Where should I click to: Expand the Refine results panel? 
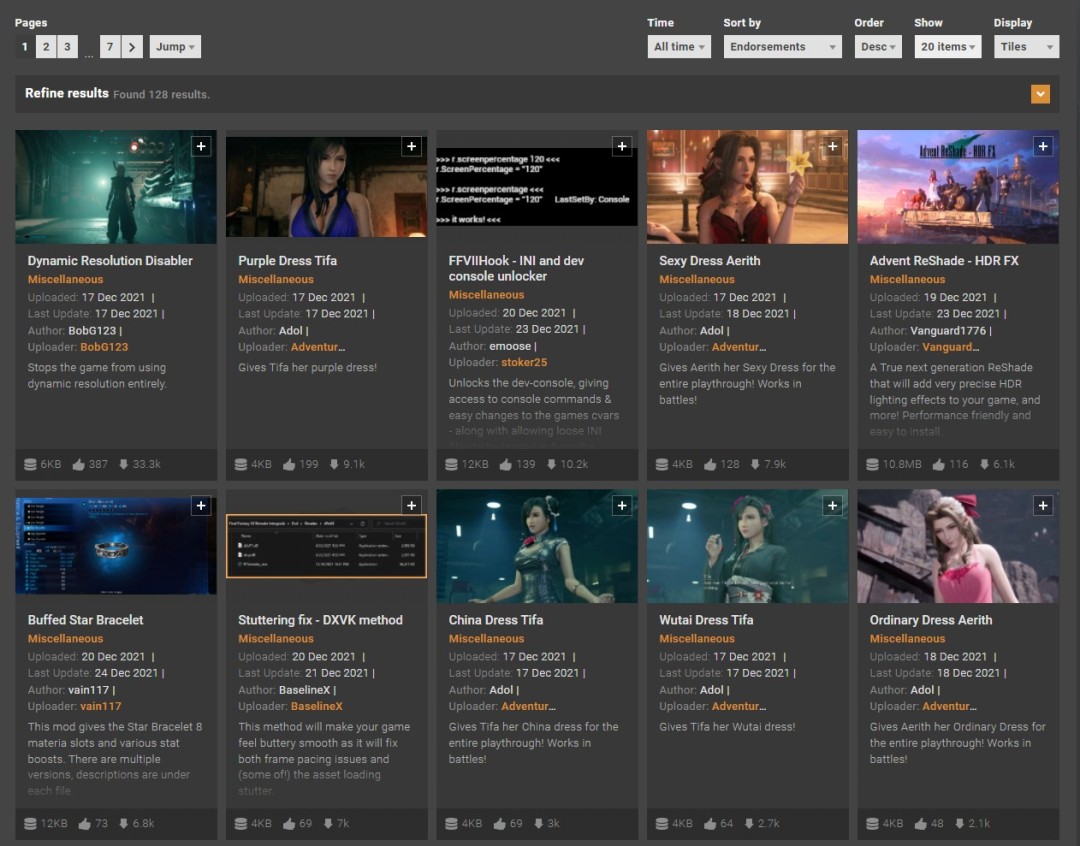pyautogui.click(x=1040, y=94)
